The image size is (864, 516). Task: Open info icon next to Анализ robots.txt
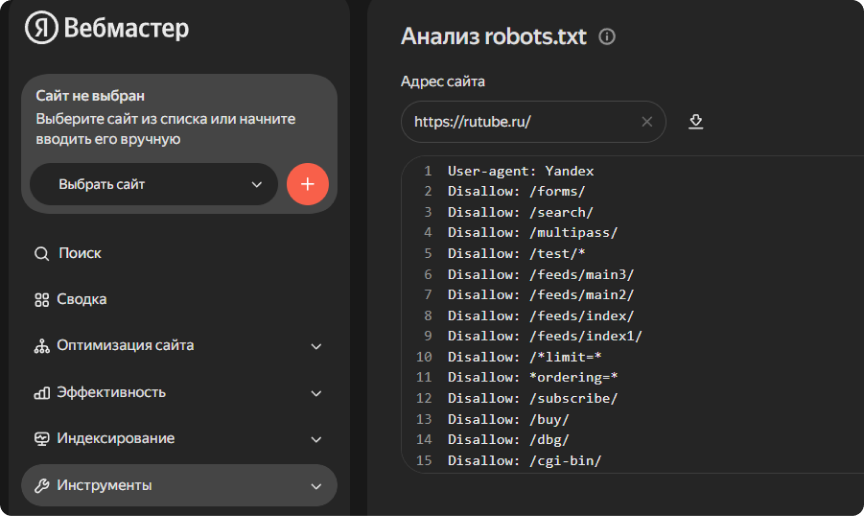(607, 36)
